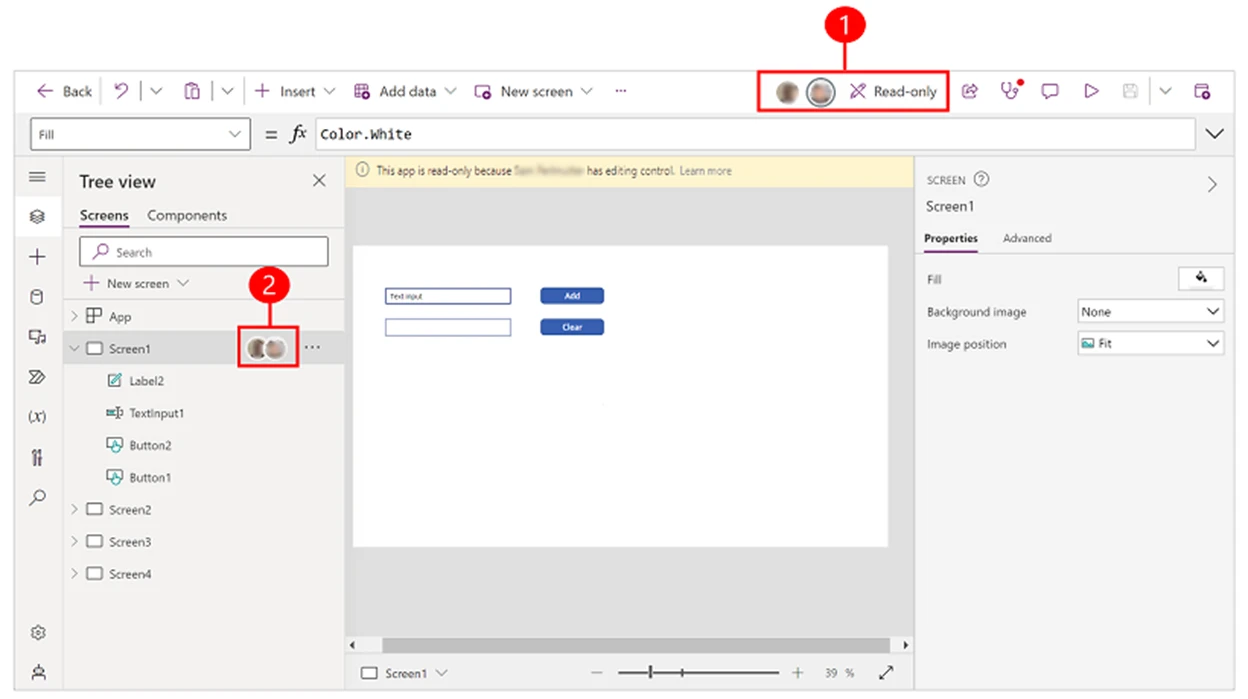
Task: Open the Comments bubble icon
Action: coord(1050,91)
